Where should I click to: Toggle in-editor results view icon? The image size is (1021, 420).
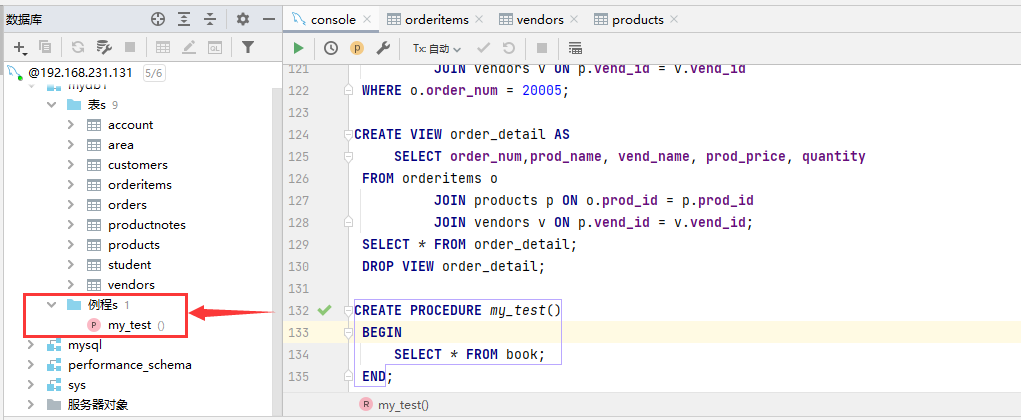tap(575, 48)
